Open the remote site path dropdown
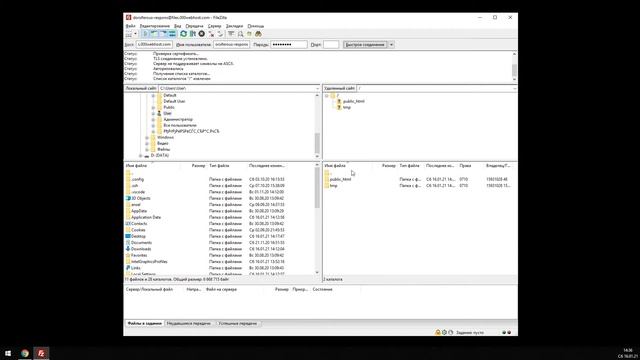 (x=514, y=88)
